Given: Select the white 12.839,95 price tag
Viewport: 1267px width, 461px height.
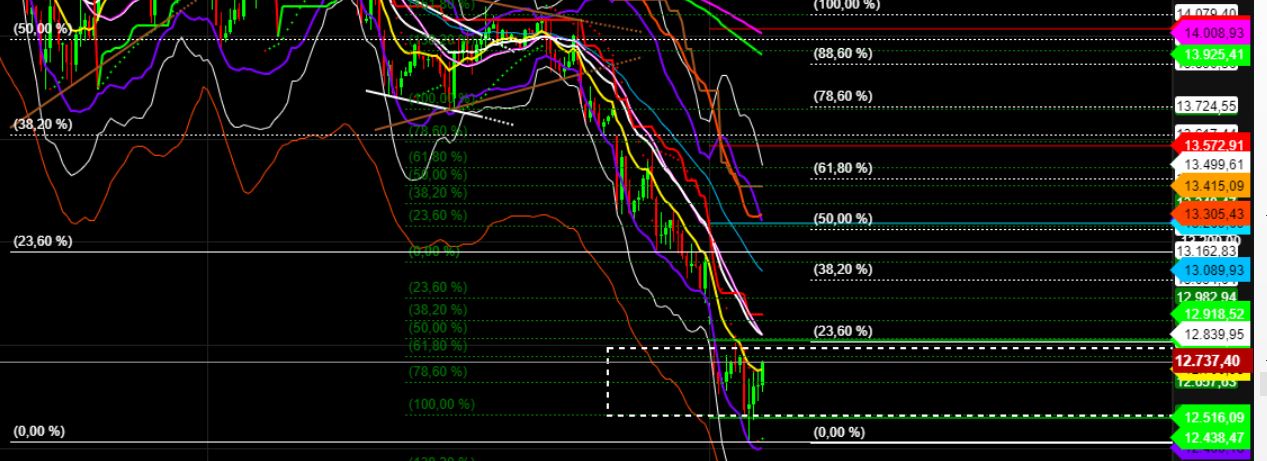Looking at the screenshot, I should coord(1209,334).
